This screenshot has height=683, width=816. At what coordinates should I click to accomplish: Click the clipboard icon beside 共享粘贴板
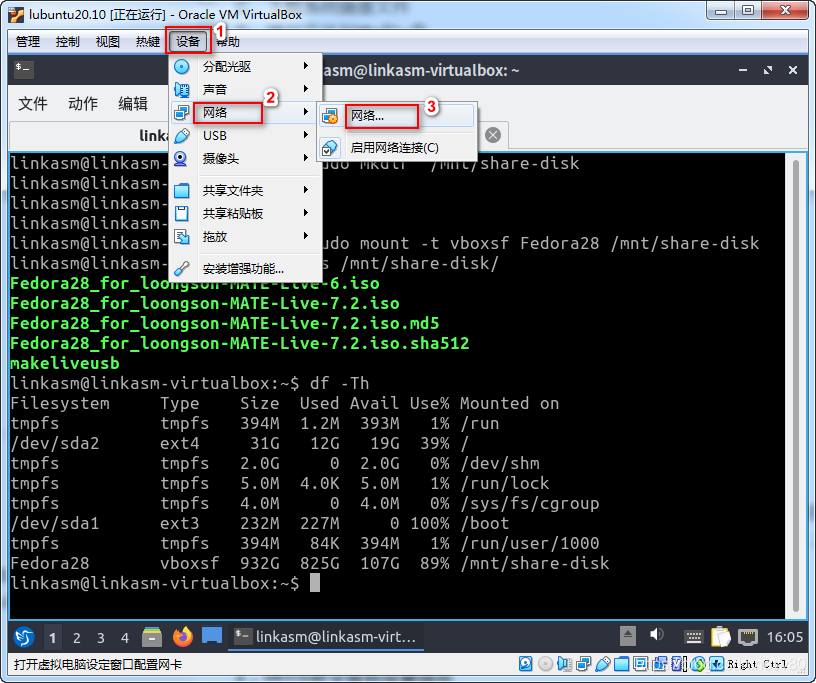coord(182,213)
